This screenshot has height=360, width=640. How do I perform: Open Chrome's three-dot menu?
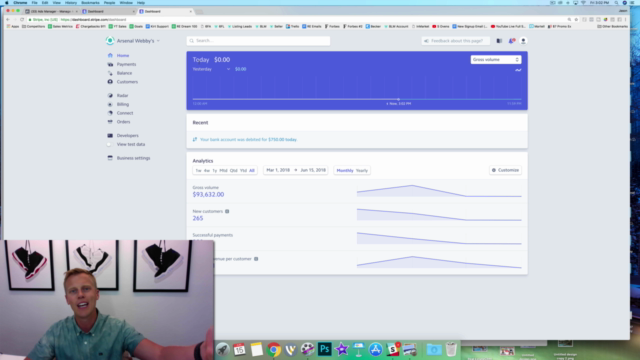(x=626, y=19)
